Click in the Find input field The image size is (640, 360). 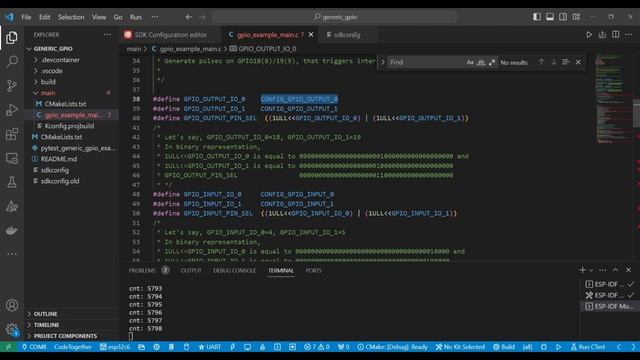[x=426, y=62]
